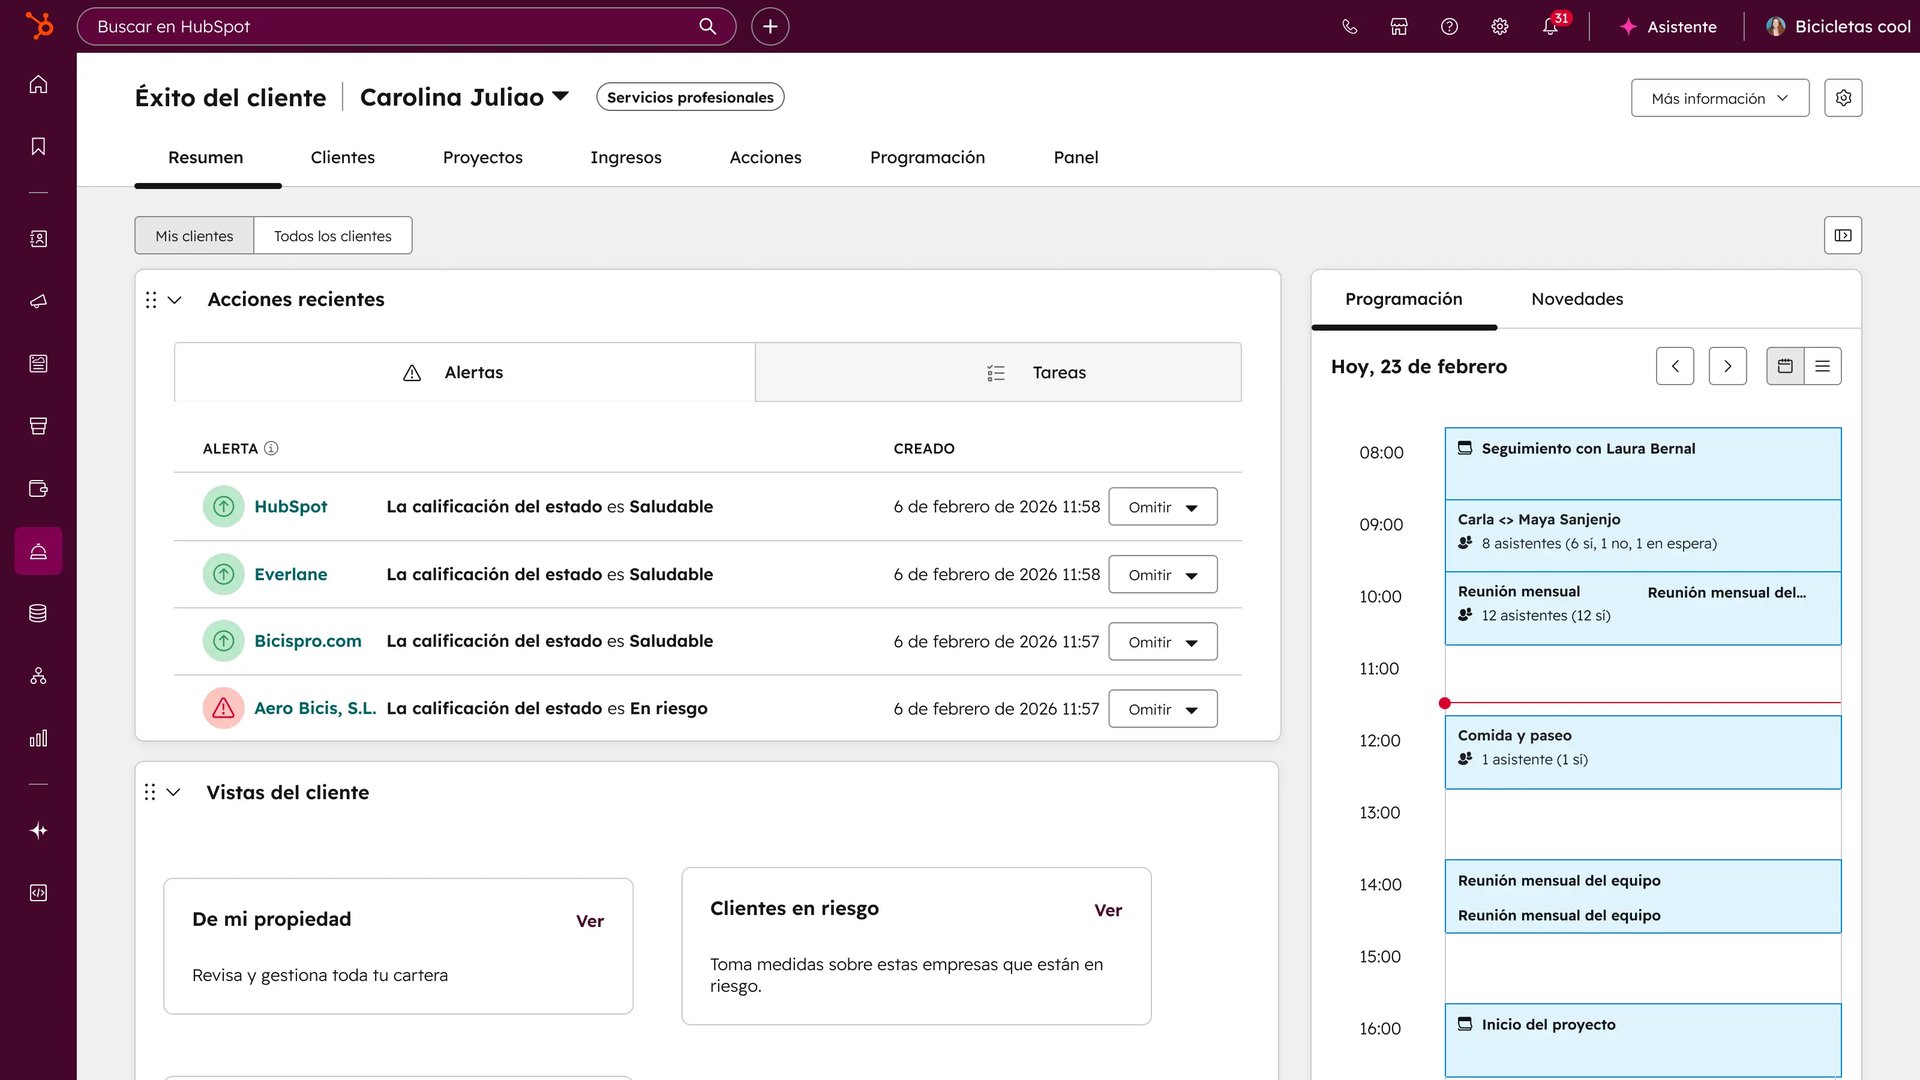Go to next day in schedule
Viewport: 1920px width, 1080px height.
click(1727, 366)
